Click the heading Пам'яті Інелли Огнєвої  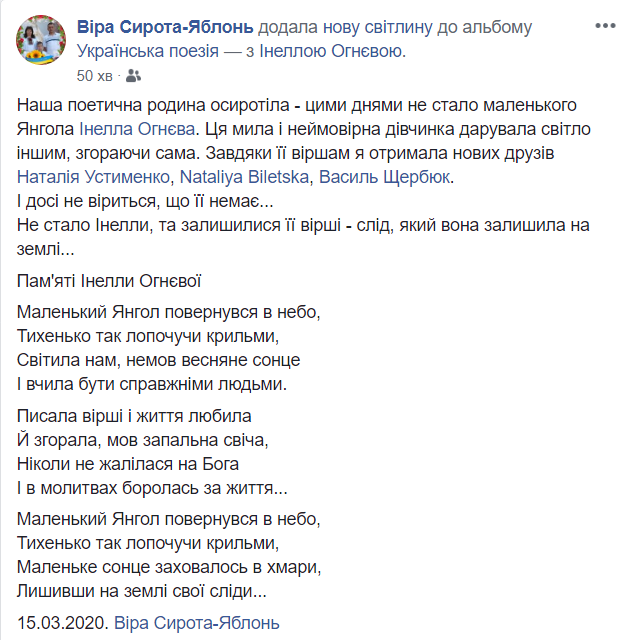coord(109,281)
